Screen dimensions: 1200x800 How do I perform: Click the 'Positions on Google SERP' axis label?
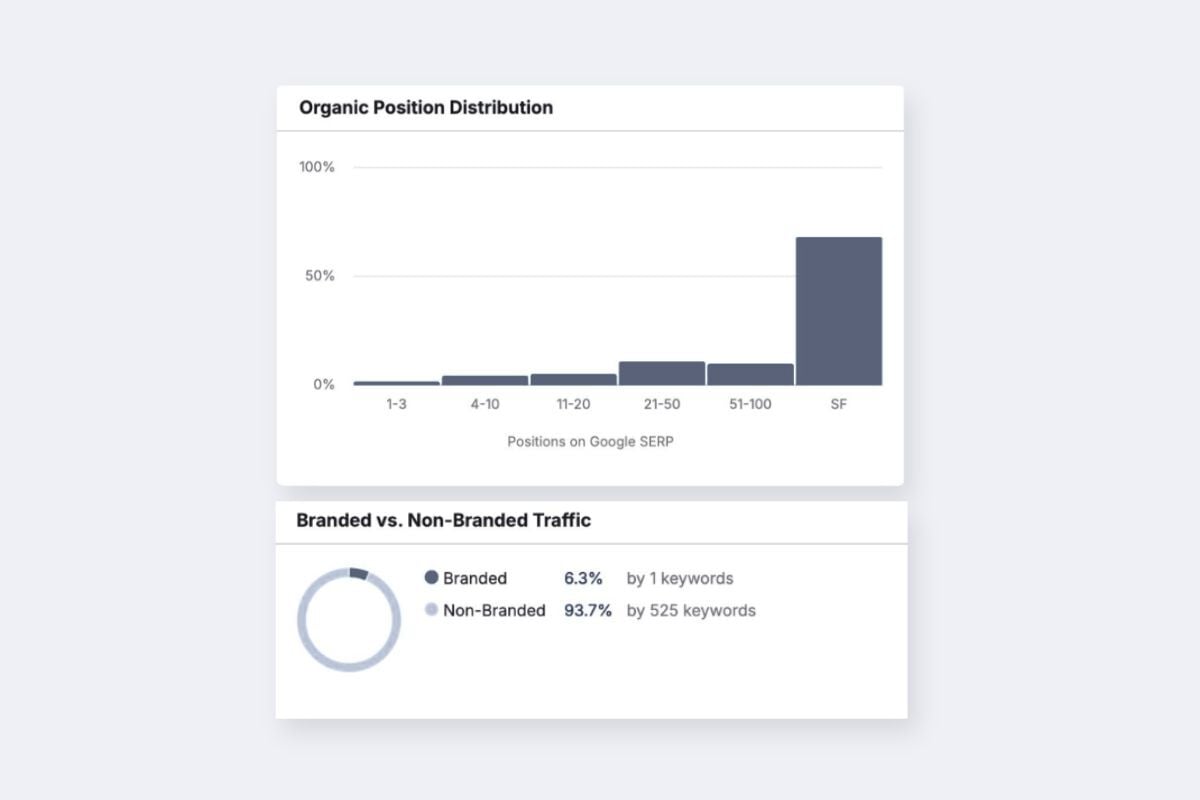[590, 441]
